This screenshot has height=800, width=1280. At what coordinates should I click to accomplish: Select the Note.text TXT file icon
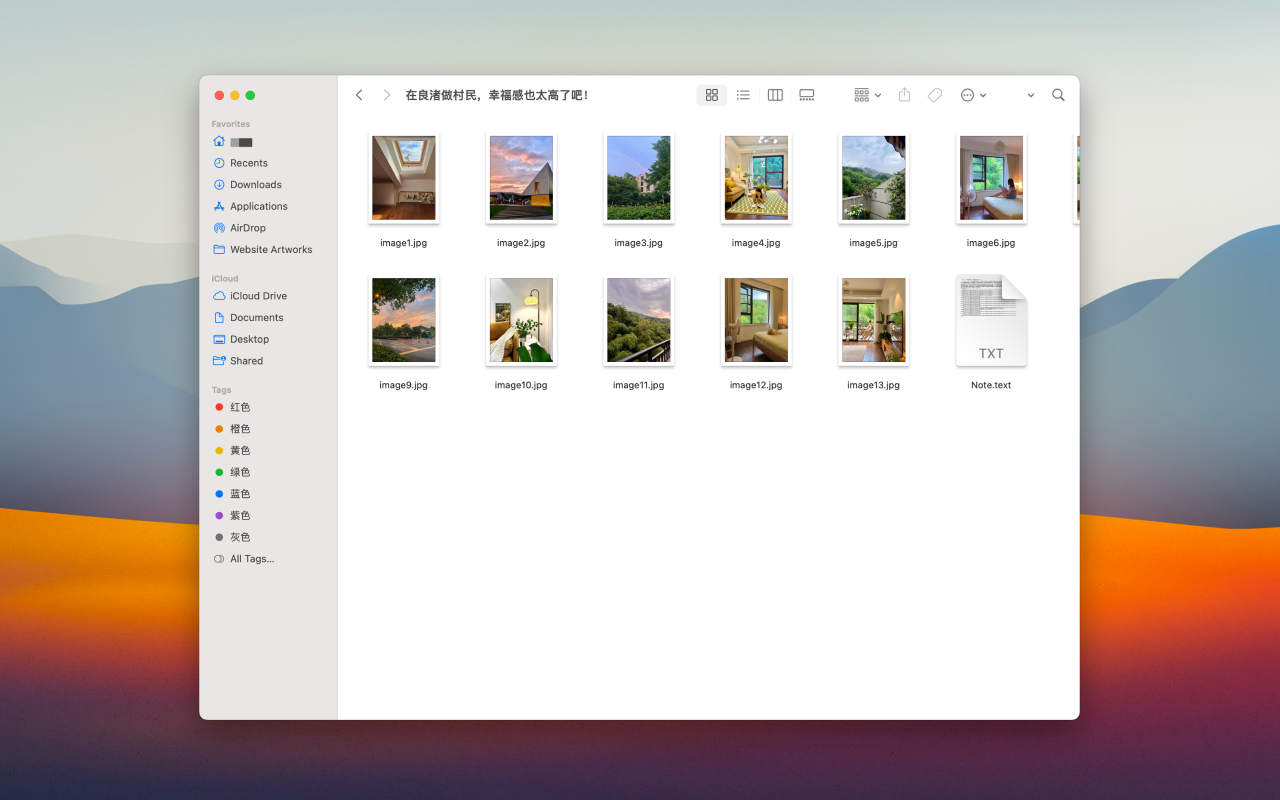[991, 320]
